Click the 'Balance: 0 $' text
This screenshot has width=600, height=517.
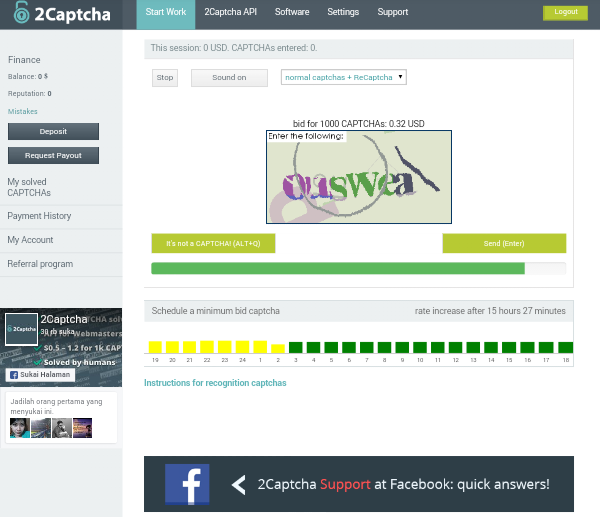28,77
